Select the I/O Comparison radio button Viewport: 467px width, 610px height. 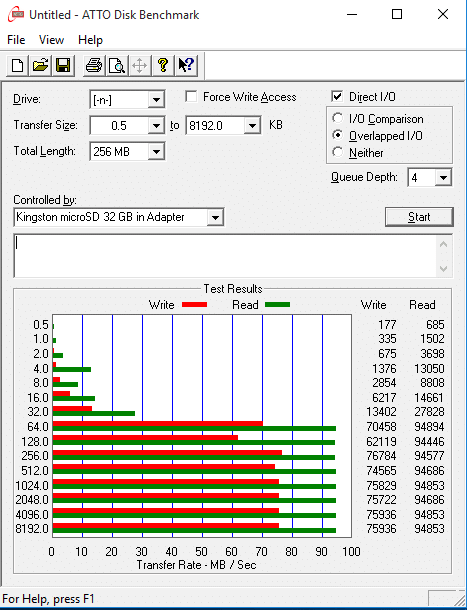tap(337, 118)
